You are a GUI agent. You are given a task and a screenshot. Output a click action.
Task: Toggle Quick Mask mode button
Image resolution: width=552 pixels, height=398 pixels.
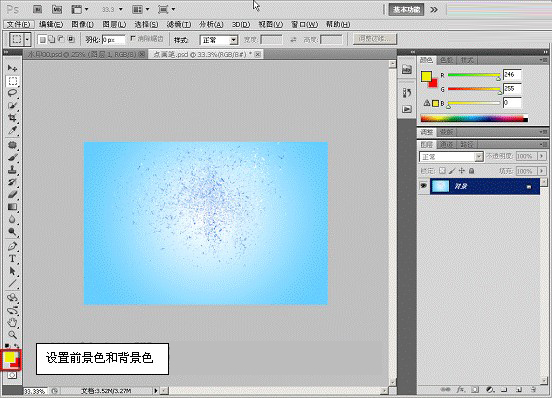click(12, 375)
